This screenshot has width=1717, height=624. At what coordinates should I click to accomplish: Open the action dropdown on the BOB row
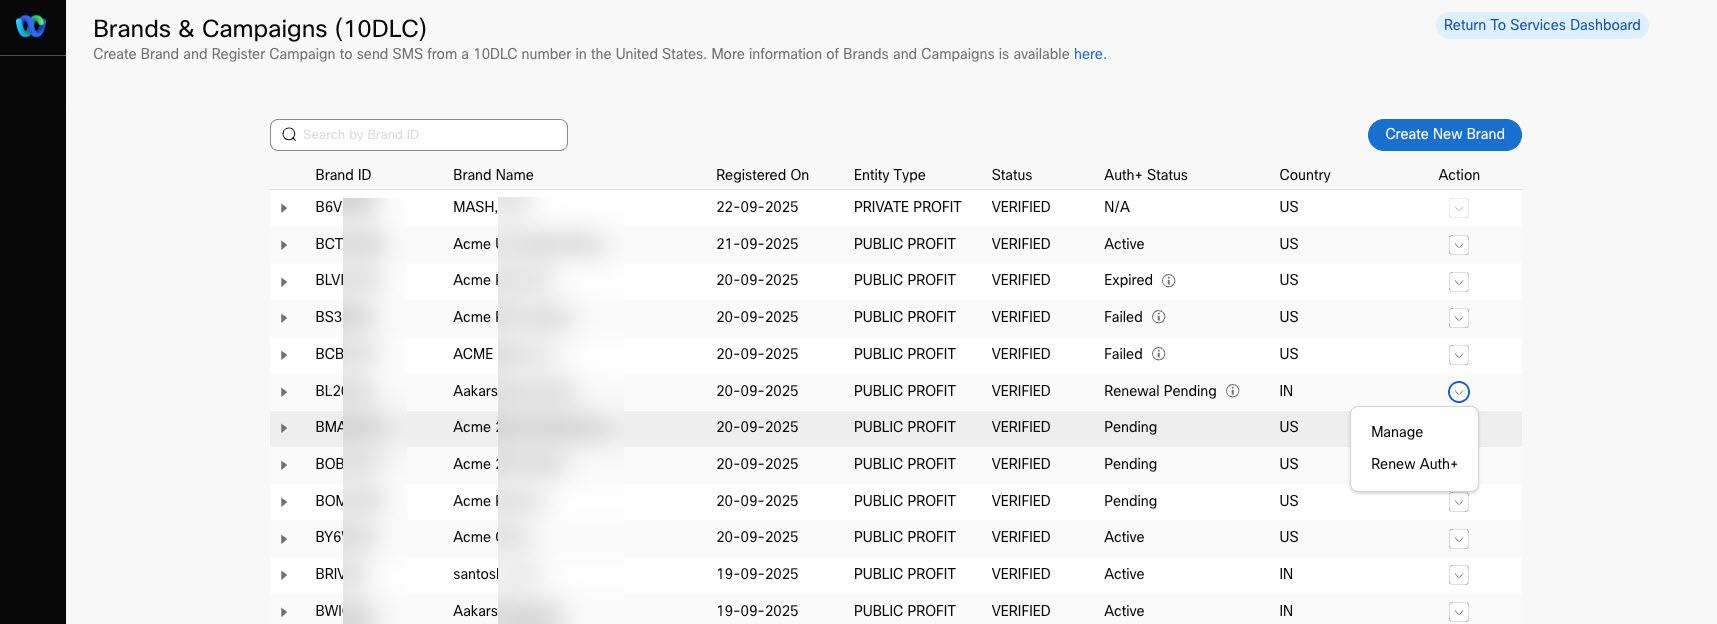[x=1458, y=465]
